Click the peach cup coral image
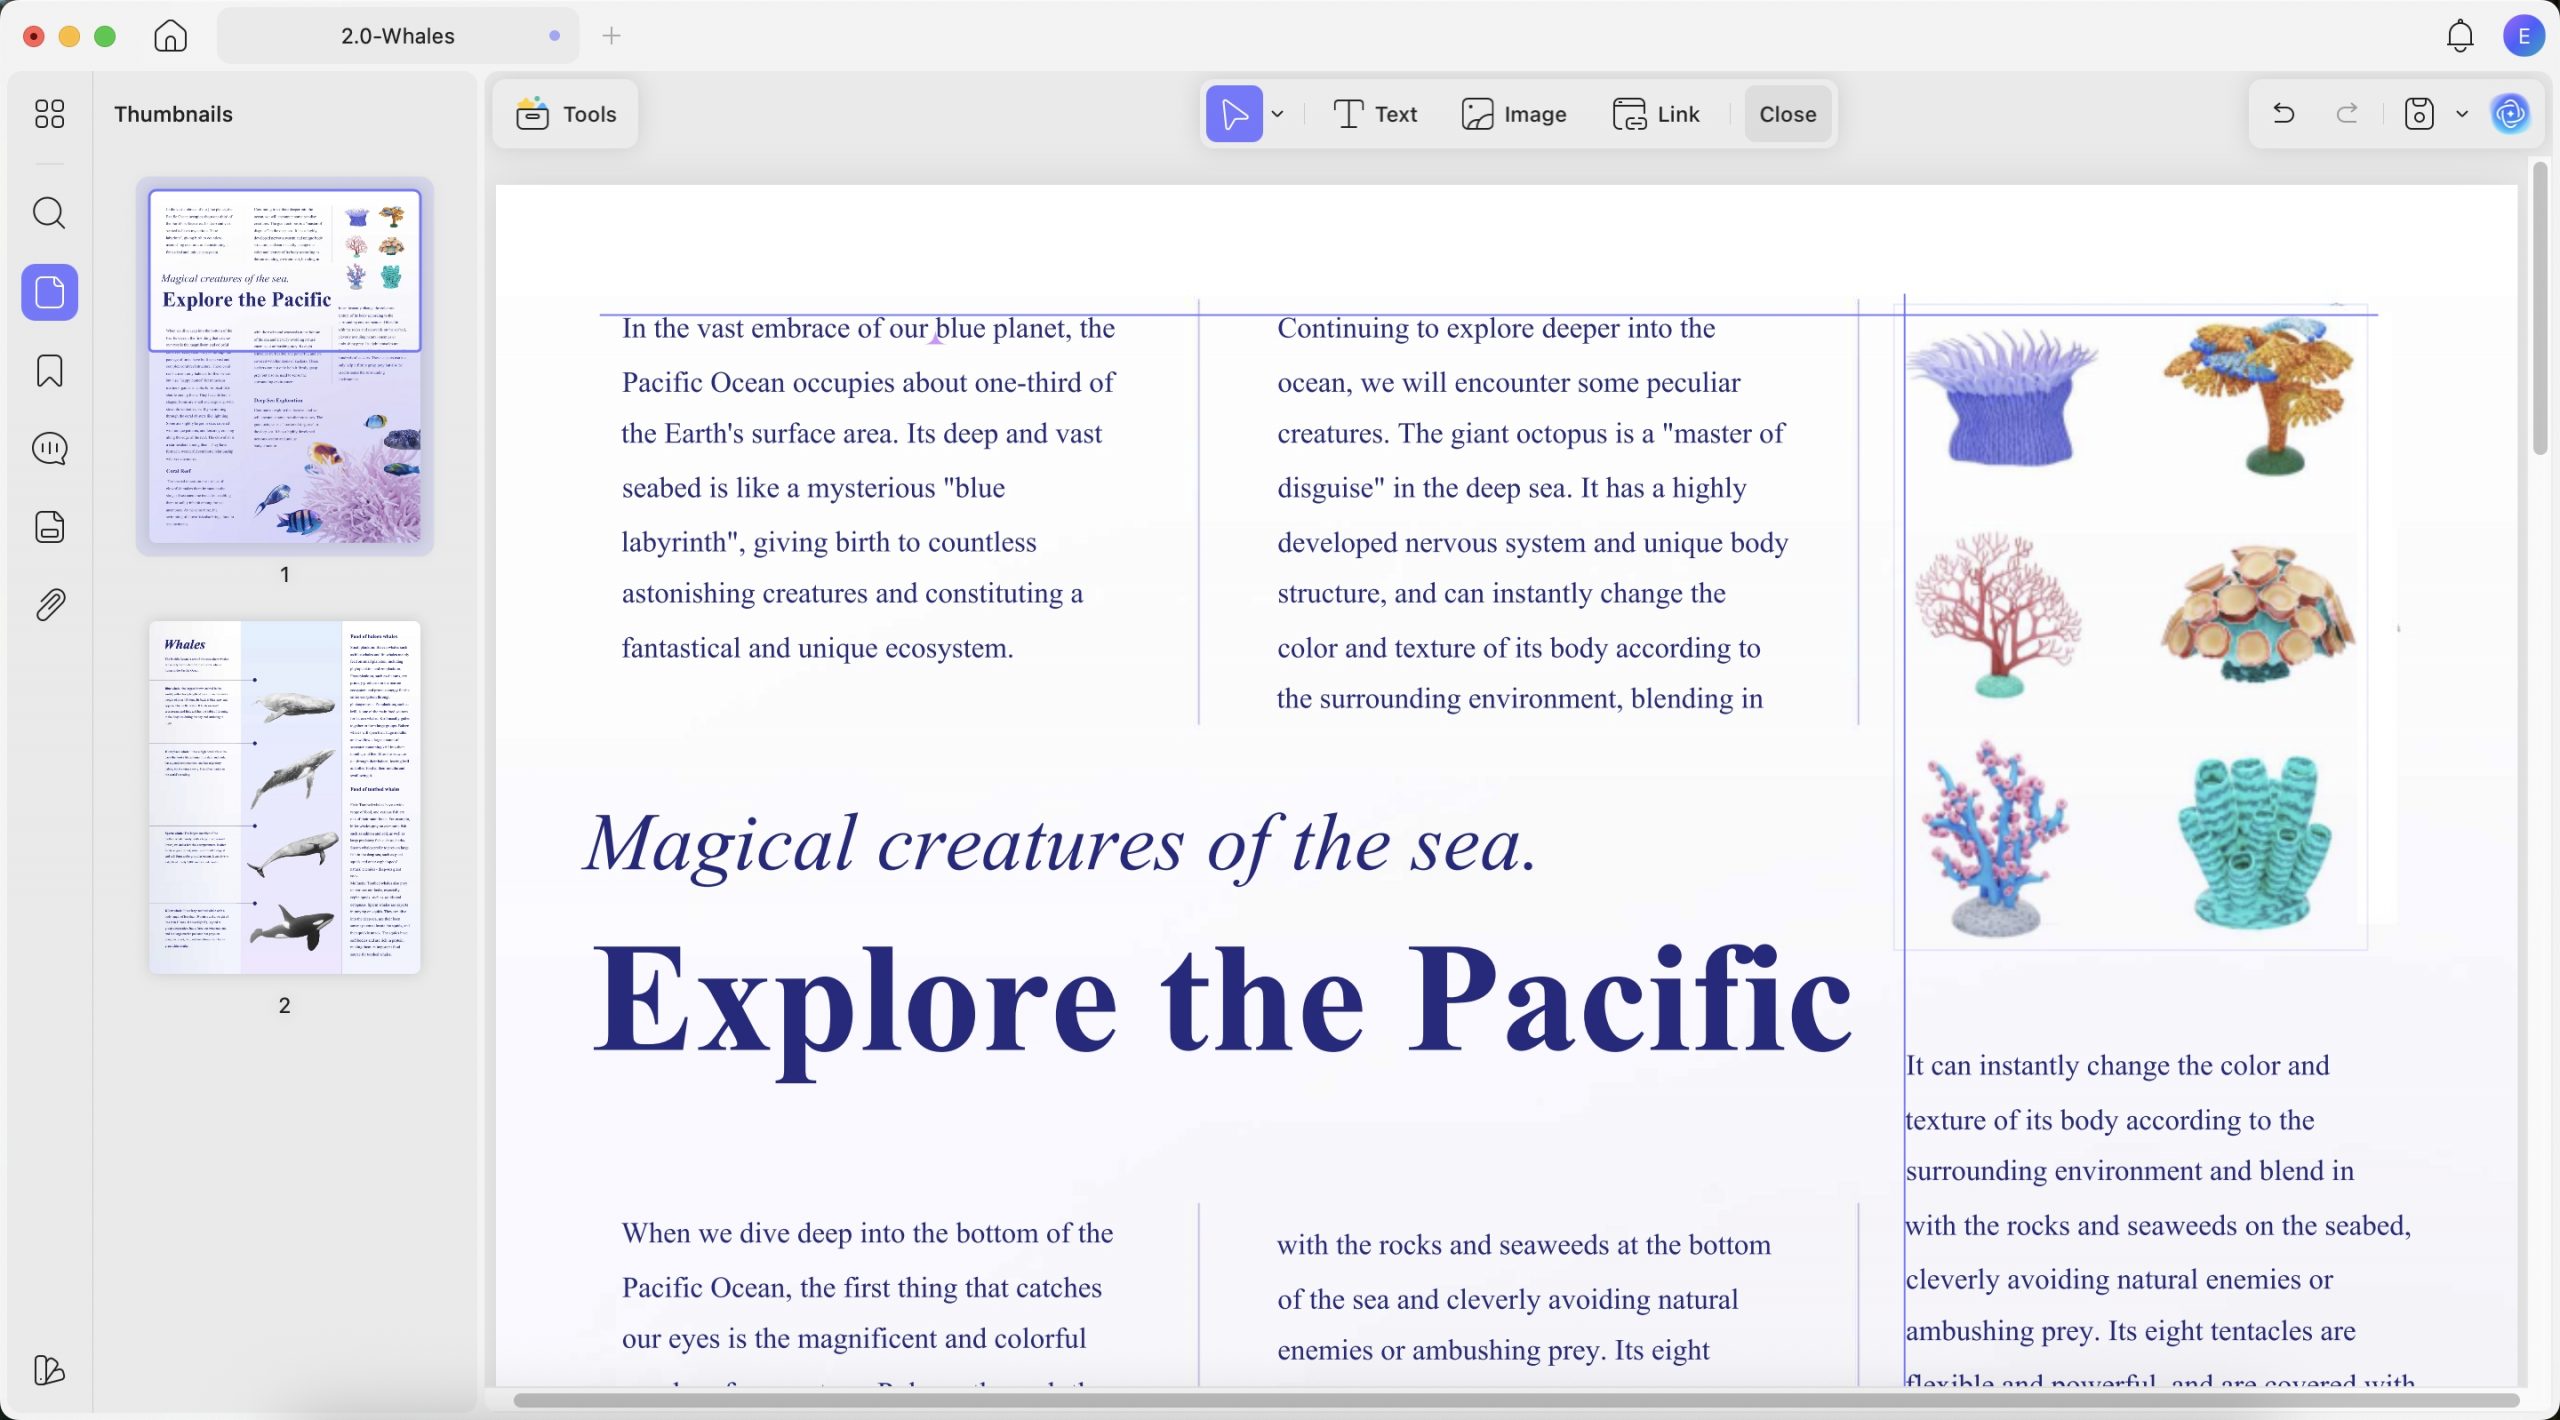Screen dimensions: 2560x1420 pyautogui.click(x=2258, y=614)
